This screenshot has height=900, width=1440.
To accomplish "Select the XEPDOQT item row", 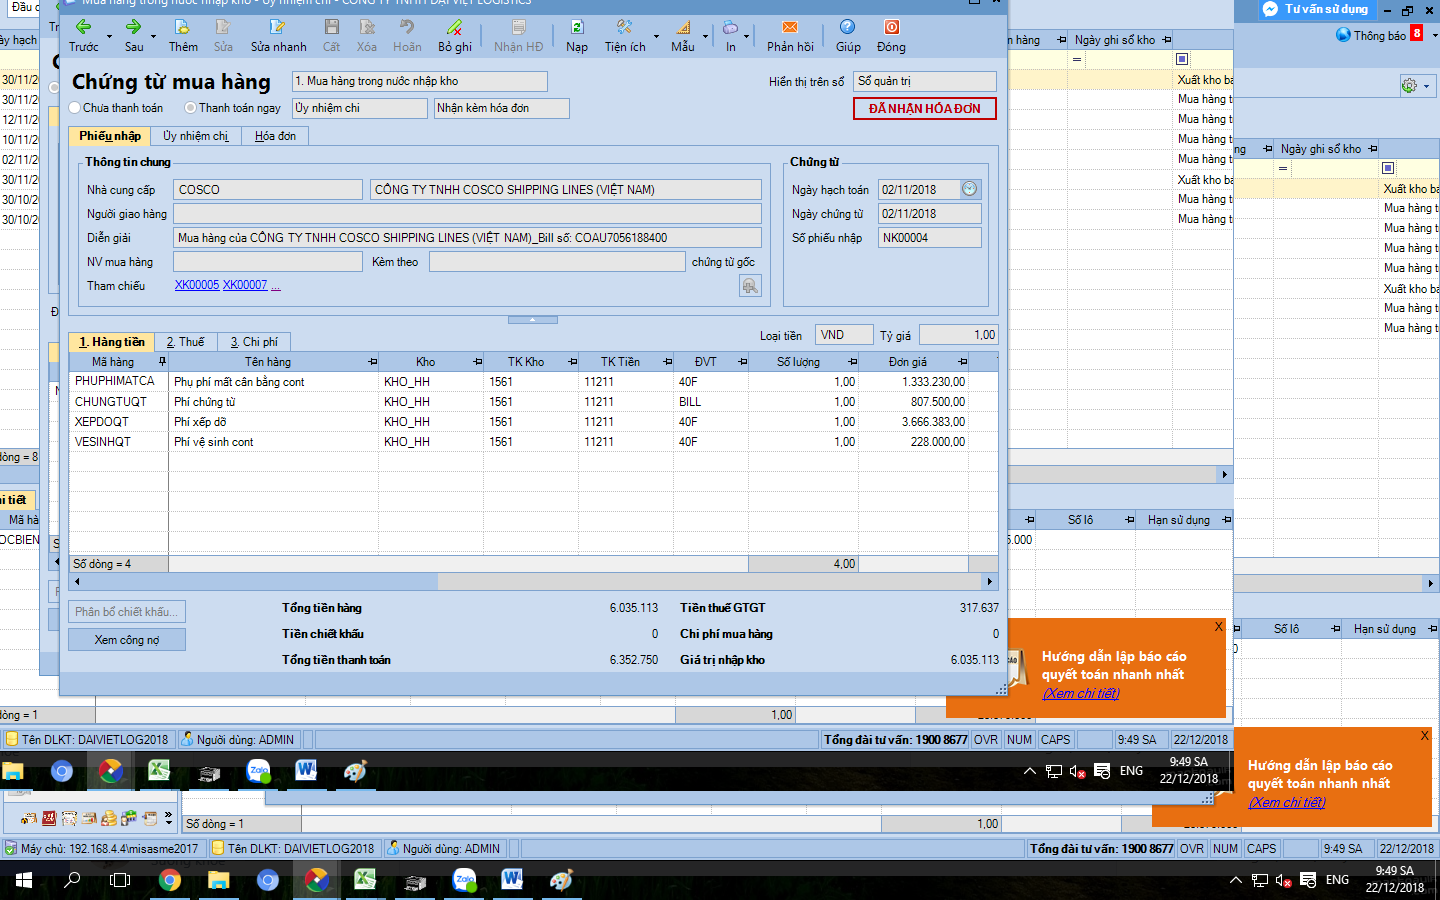I will click(x=533, y=422).
